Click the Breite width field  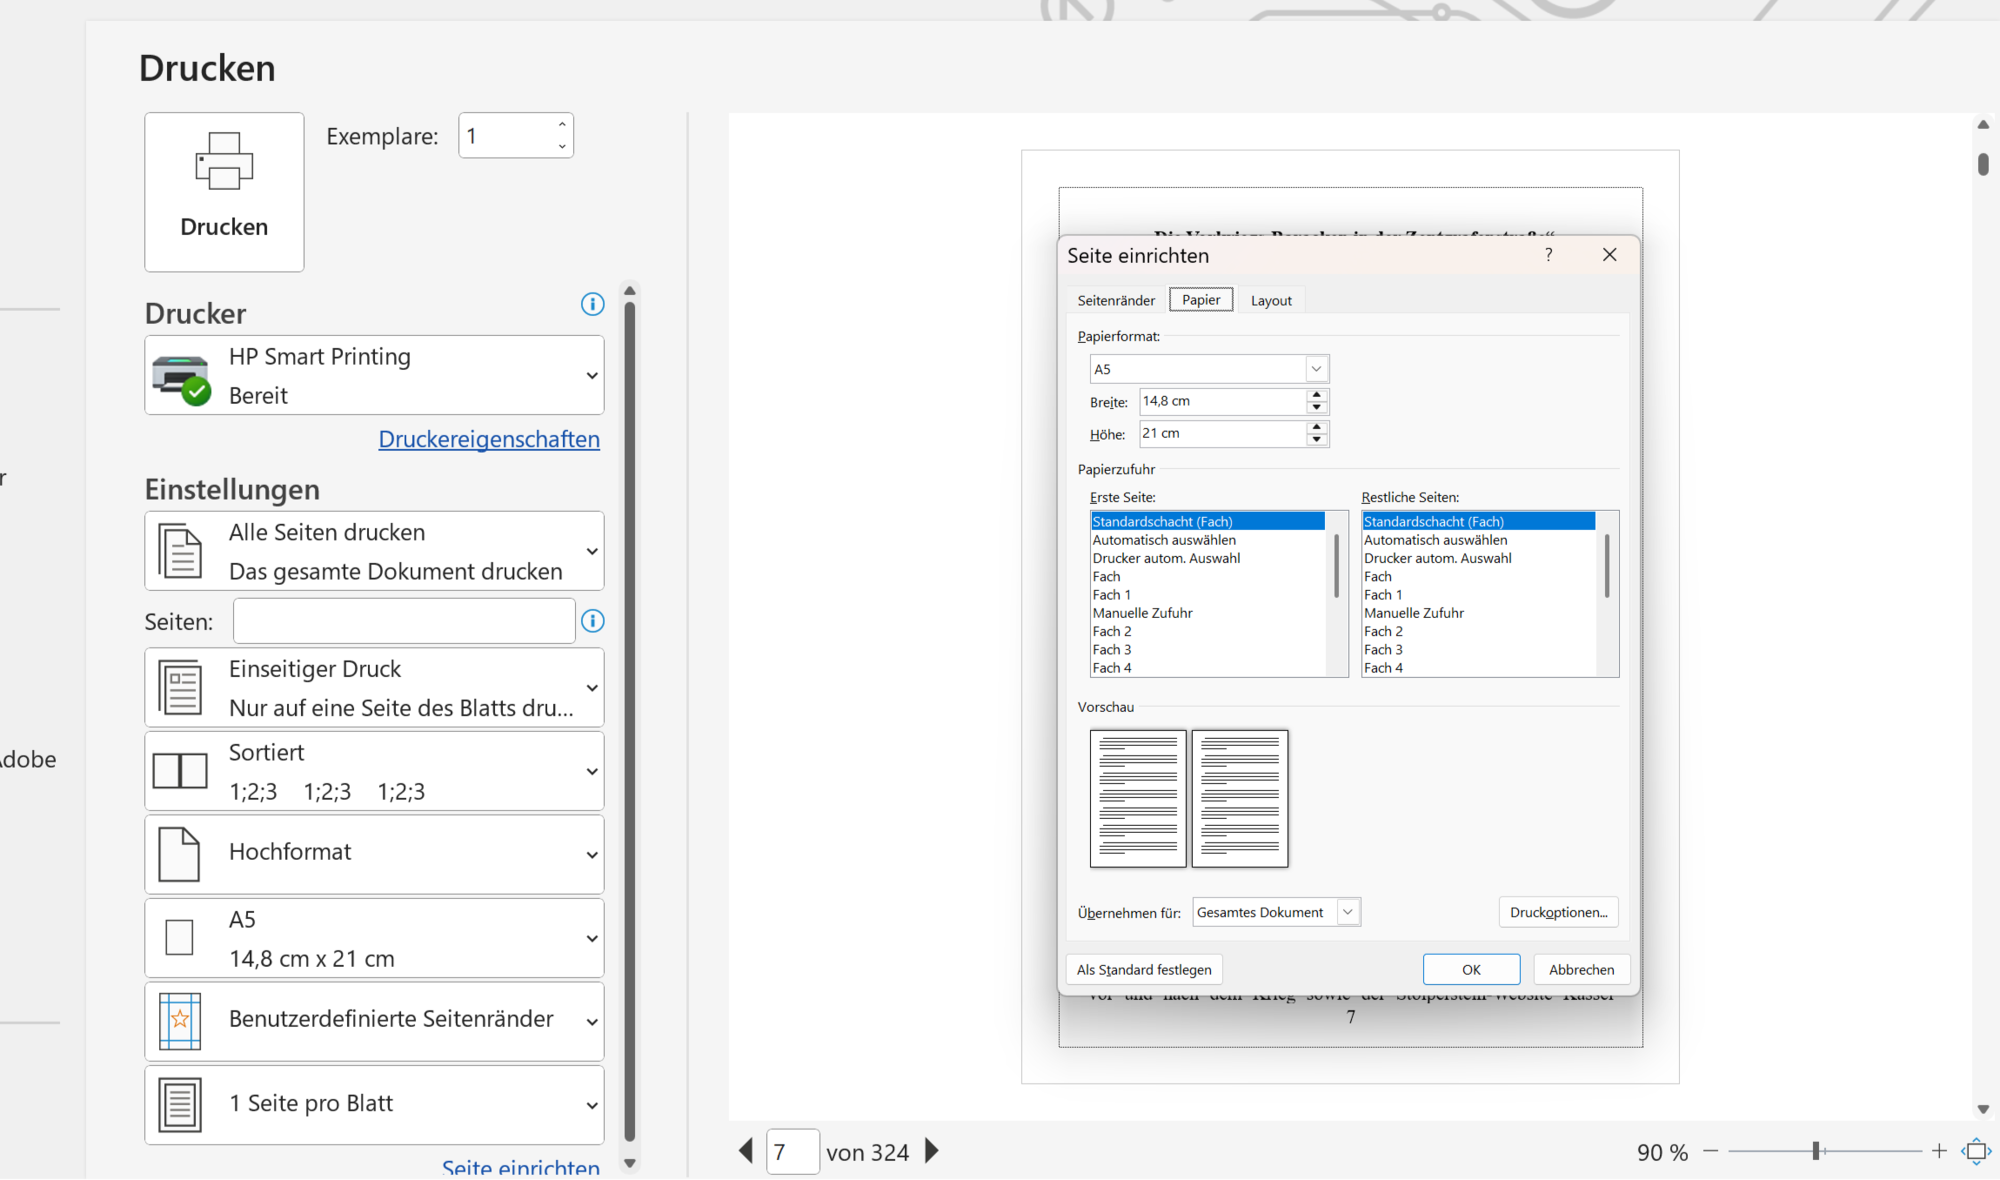coord(1222,401)
